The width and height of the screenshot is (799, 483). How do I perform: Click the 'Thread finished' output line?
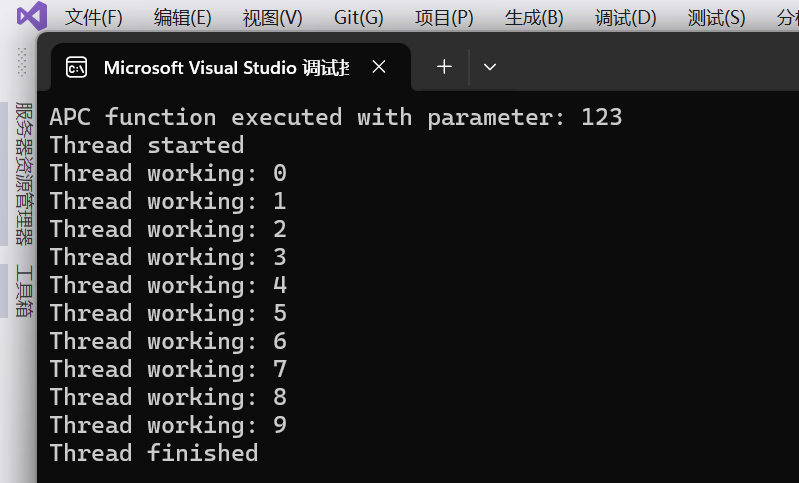coord(154,453)
